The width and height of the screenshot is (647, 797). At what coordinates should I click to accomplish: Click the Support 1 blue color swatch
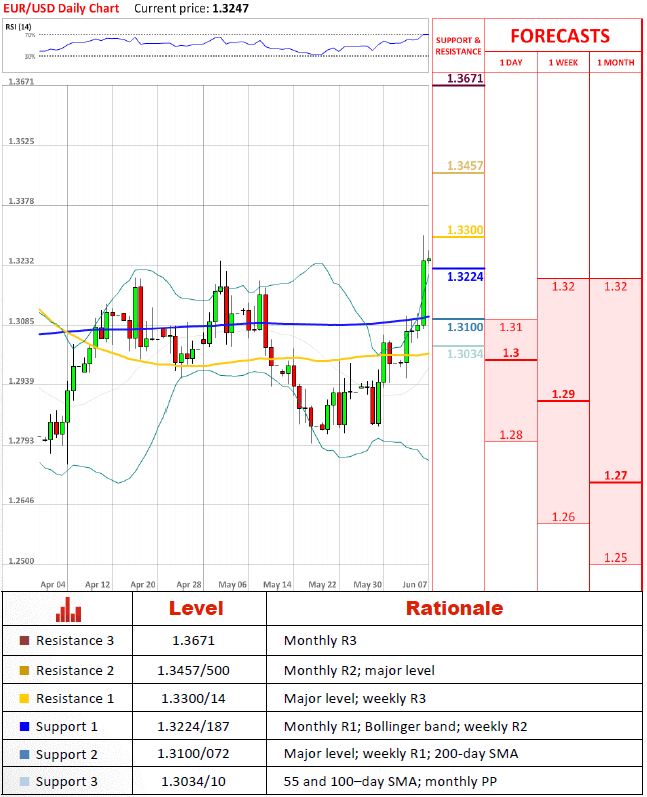coord(24,726)
